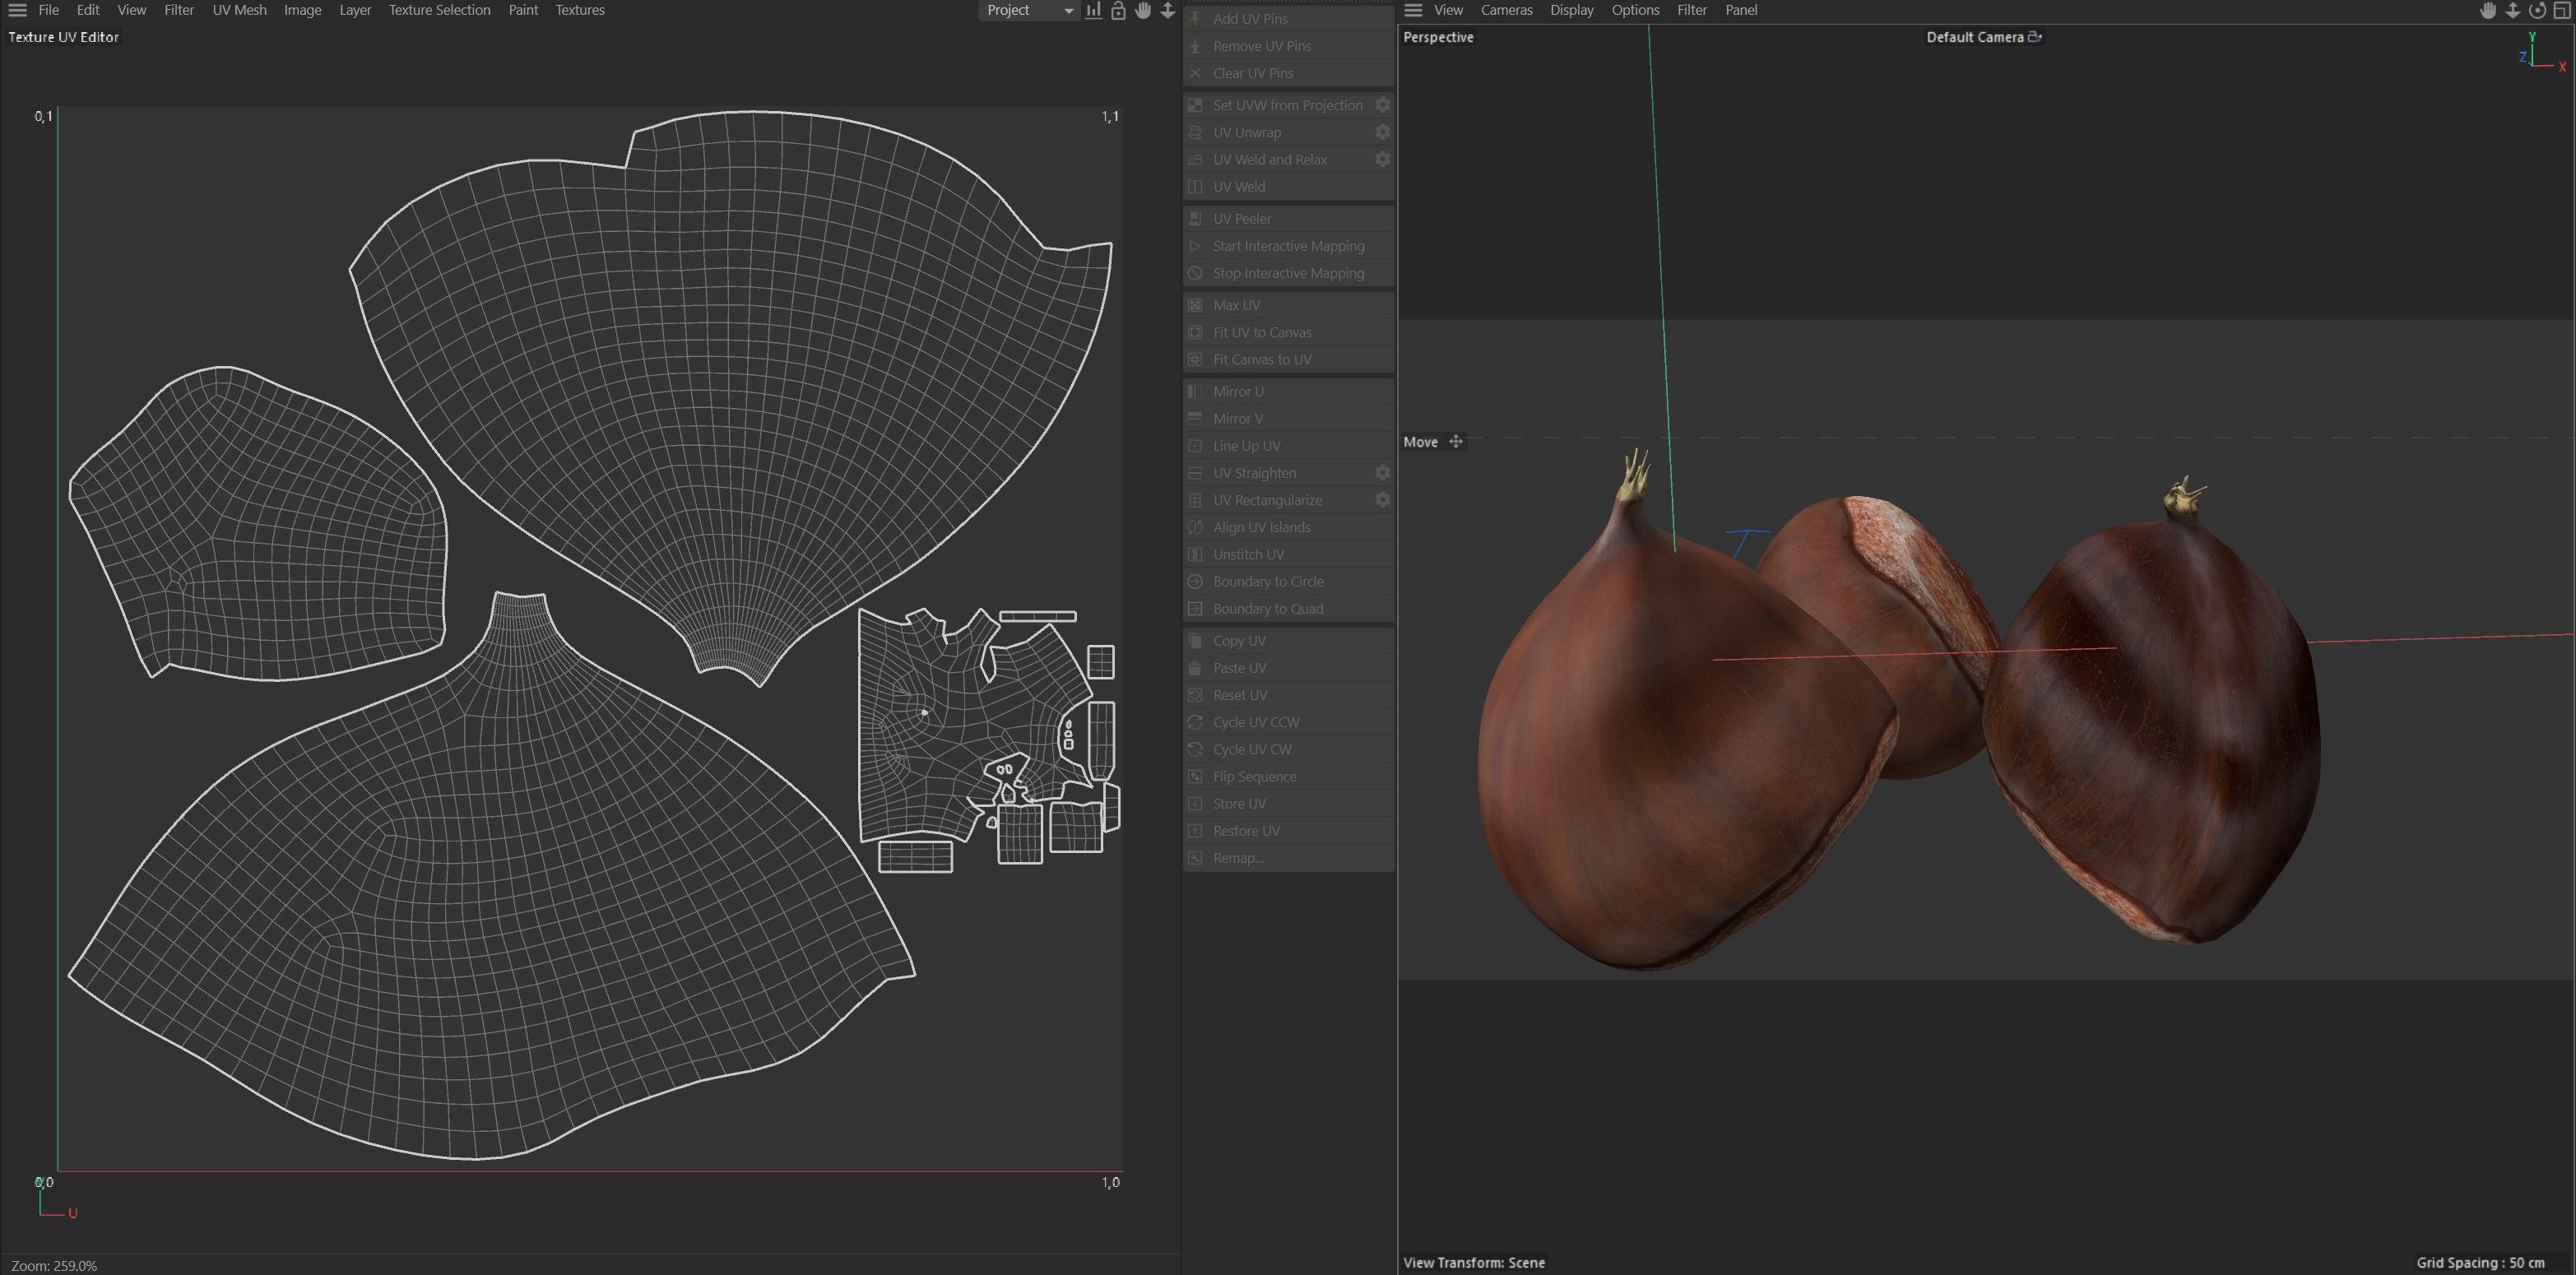This screenshot has height=1275, width=2576.
Task: Open the viewport hamburger menu
Action: click(1413, 10)
